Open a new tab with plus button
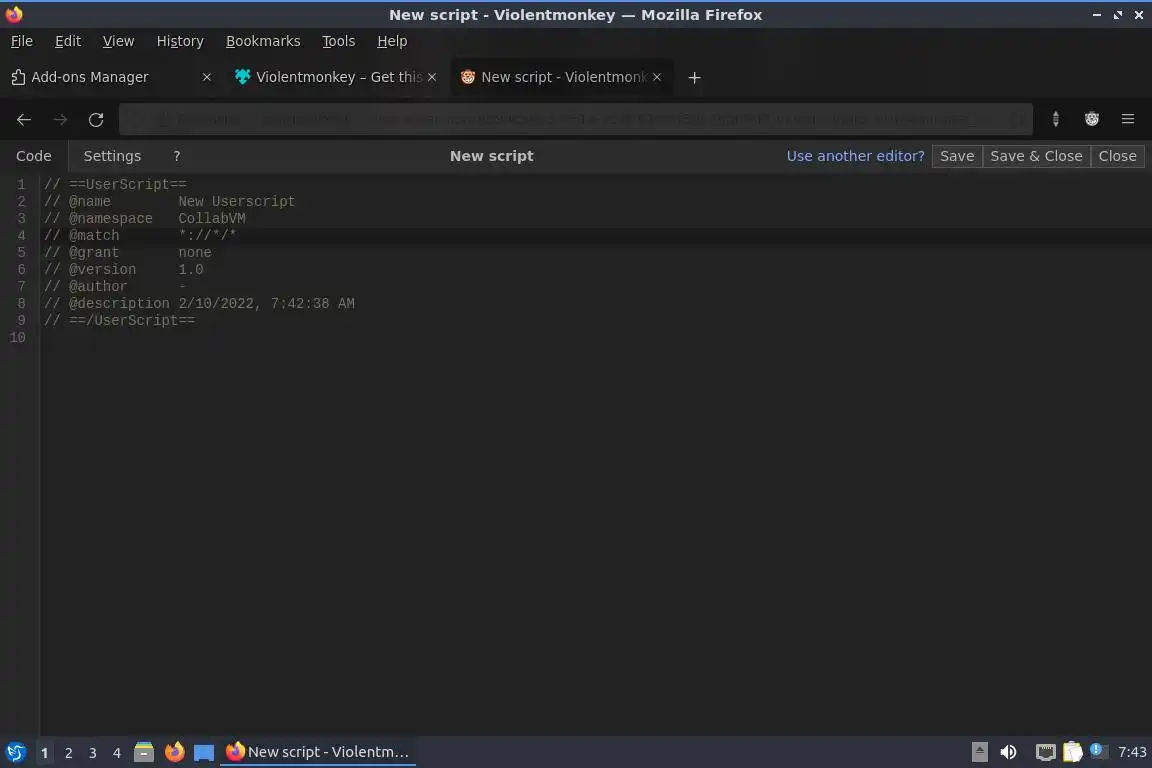 [694, 77]
